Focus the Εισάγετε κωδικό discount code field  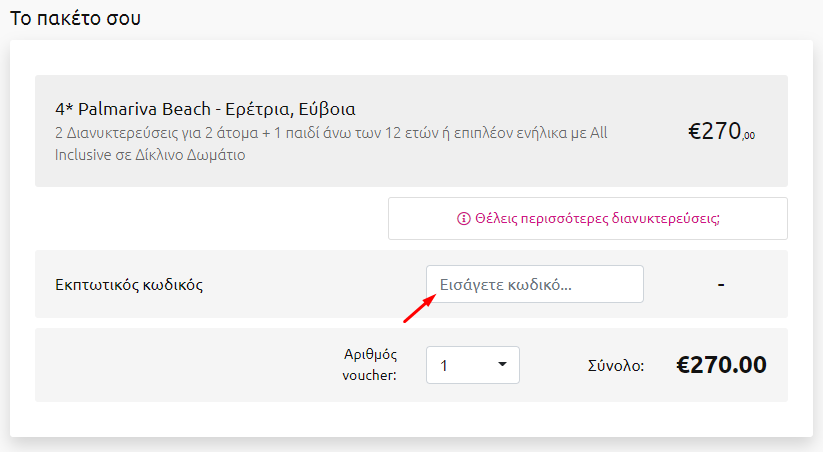(x=535, y=284)
